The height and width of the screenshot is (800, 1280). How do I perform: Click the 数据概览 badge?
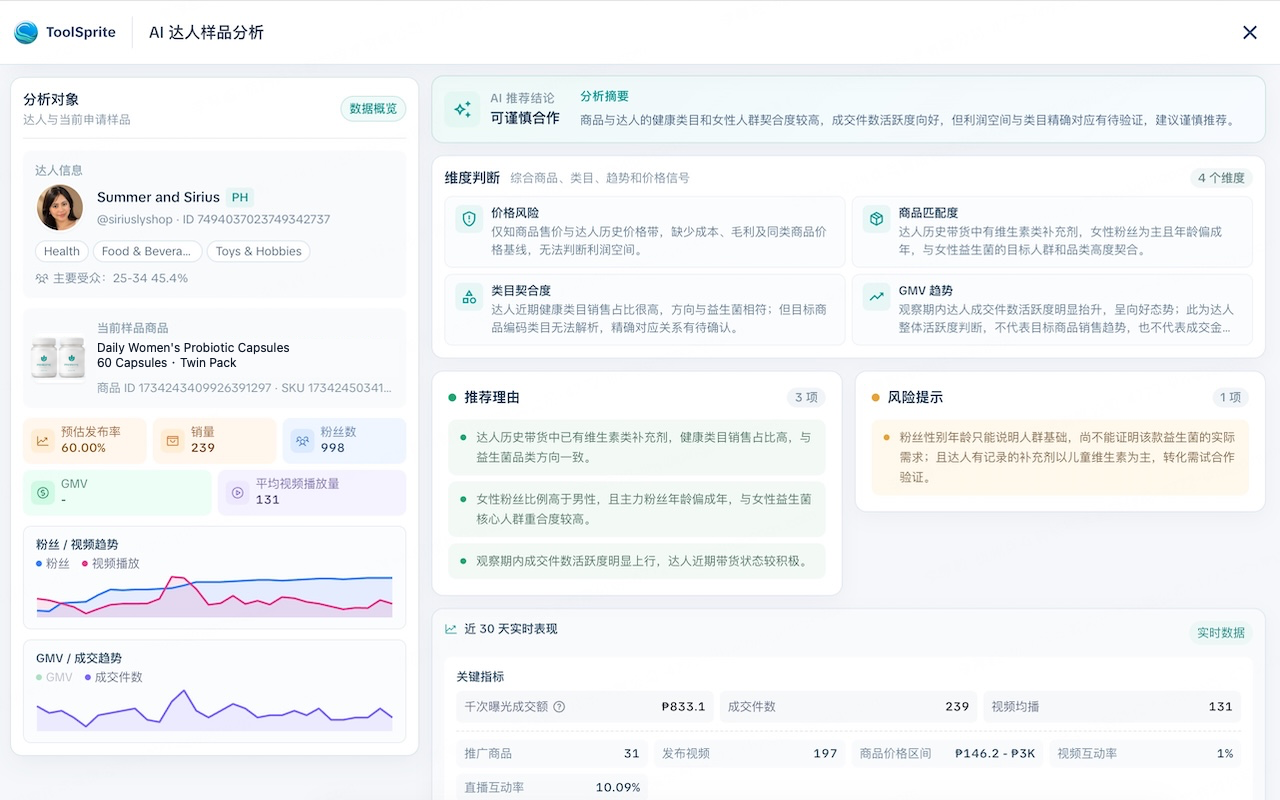point(373,108)
